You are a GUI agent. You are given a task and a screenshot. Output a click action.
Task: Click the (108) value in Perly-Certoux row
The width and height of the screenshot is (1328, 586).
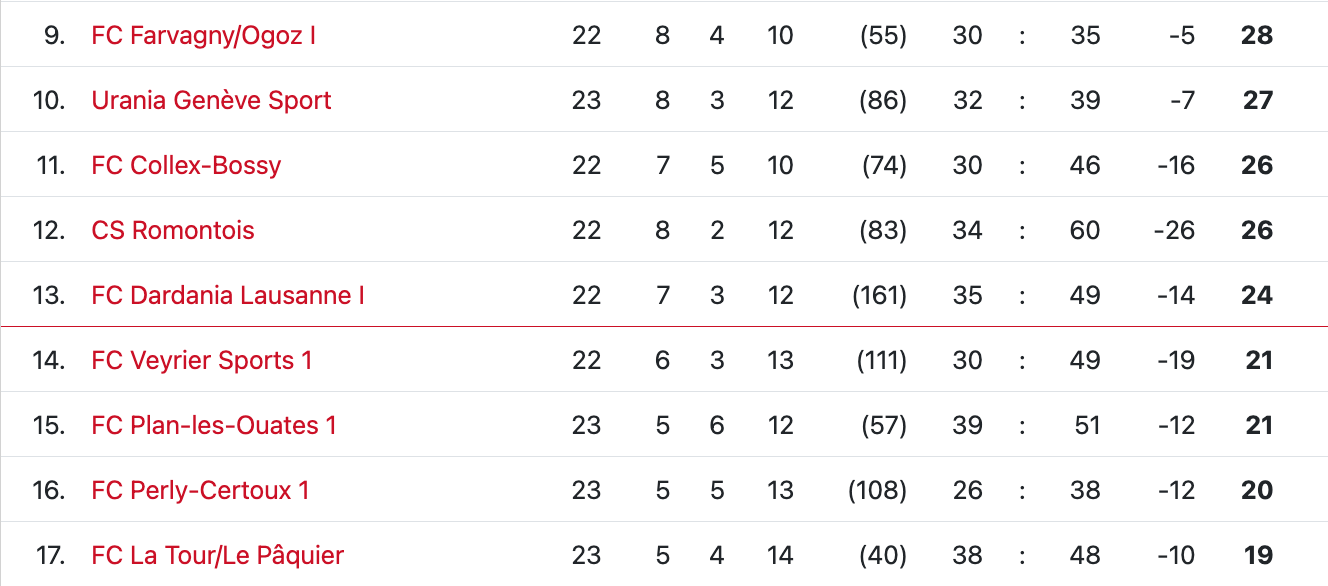coord(877,490)
